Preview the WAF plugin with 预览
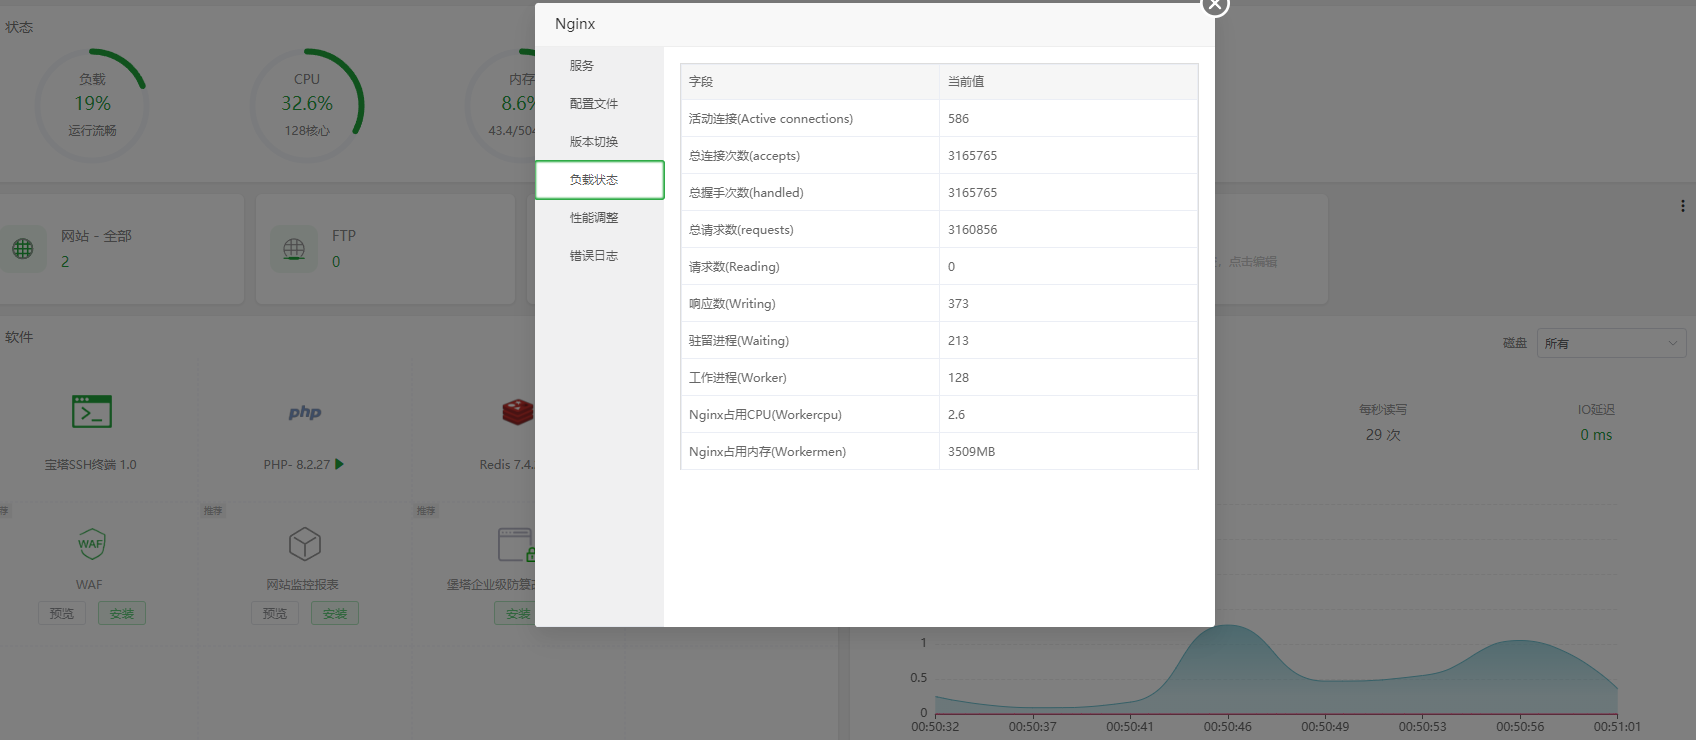Viewport: 1696px width, 740px height. point(62,614)
